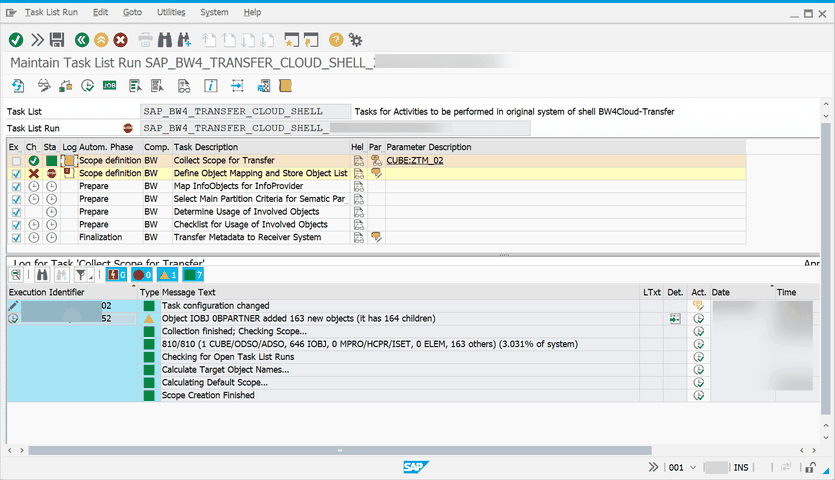This screenshot has width=835, height=480.
Task: Click the CUBE:ZTM_02 parameter link
Action: coord(415,160)
